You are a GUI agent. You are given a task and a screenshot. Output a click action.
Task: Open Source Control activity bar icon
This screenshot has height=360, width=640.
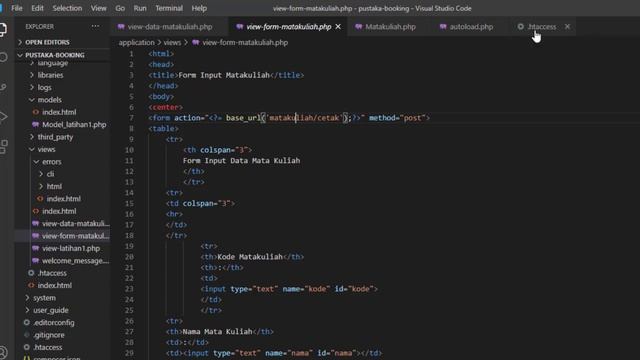click(3, 87)
